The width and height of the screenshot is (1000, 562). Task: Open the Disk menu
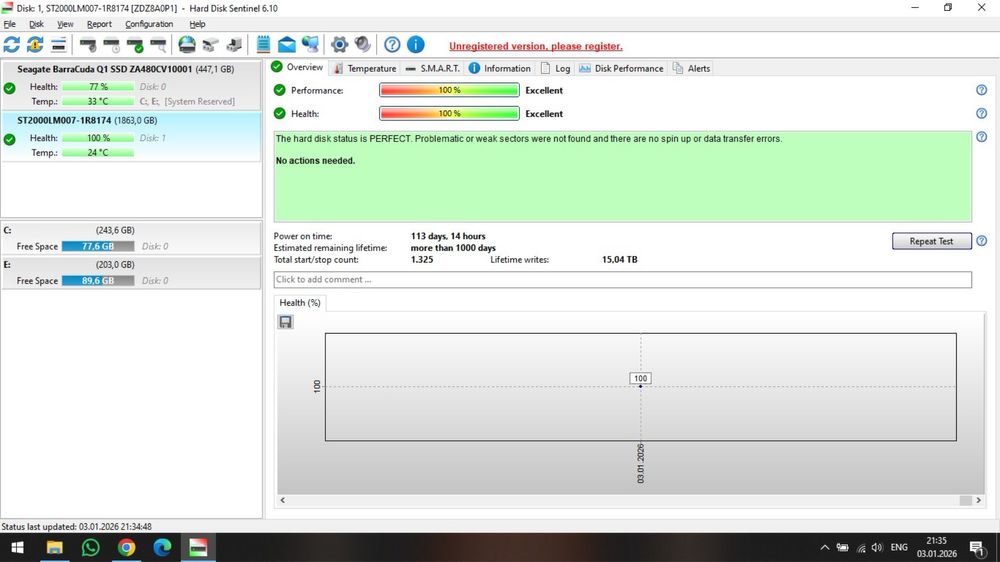(x=36, y=24)
